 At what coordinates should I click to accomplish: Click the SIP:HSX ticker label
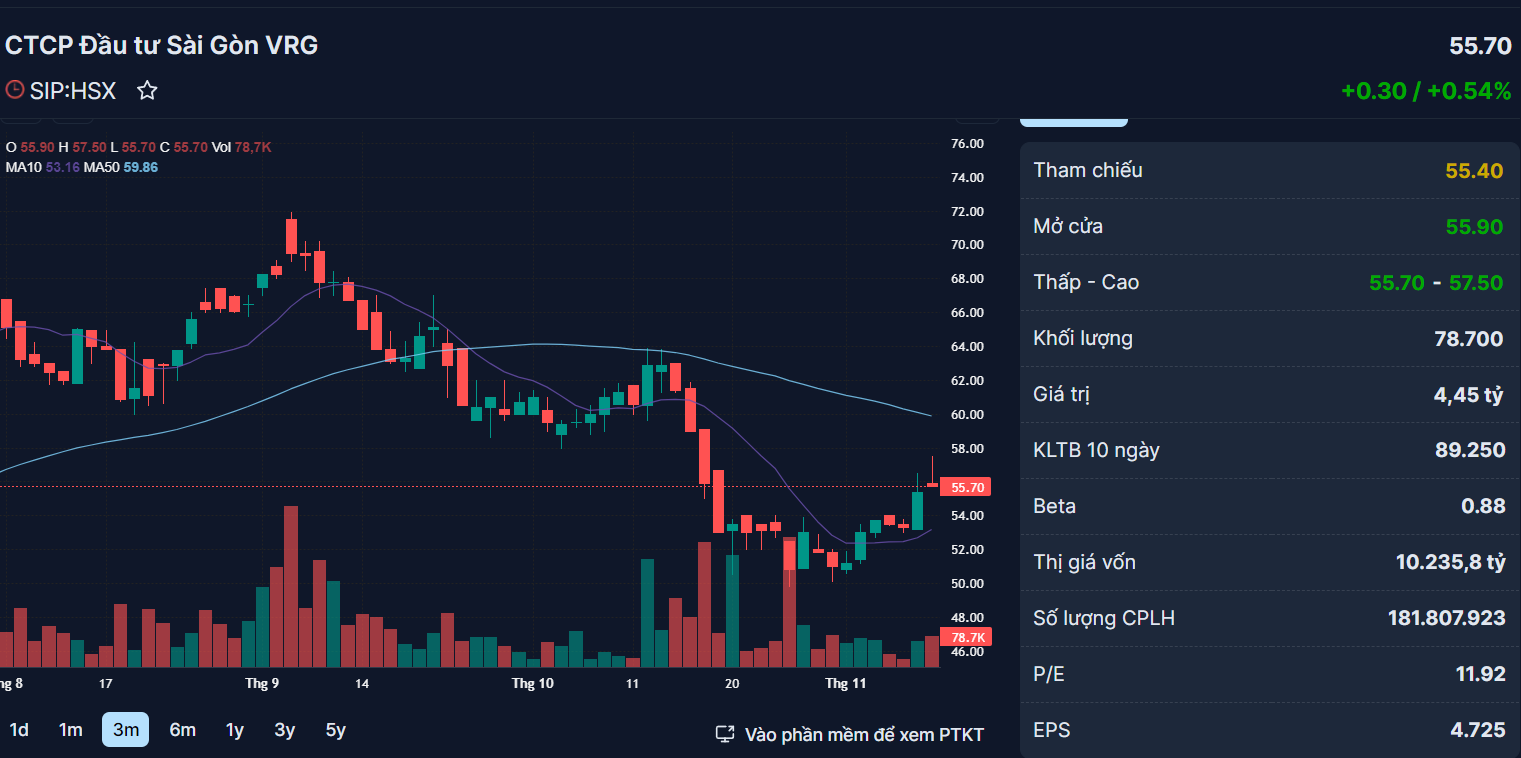tap(73, 91)
